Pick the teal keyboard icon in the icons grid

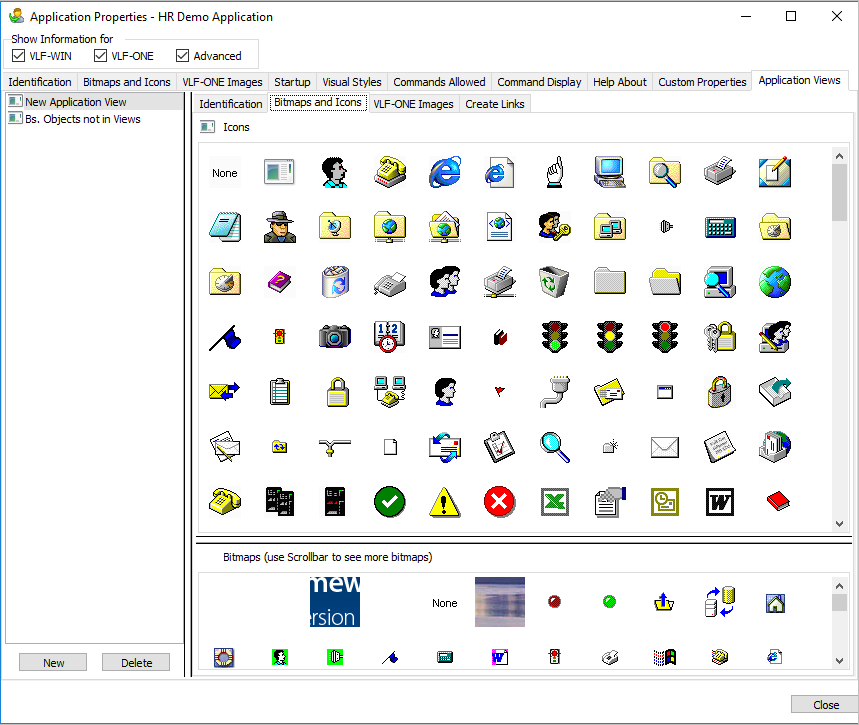720,227
